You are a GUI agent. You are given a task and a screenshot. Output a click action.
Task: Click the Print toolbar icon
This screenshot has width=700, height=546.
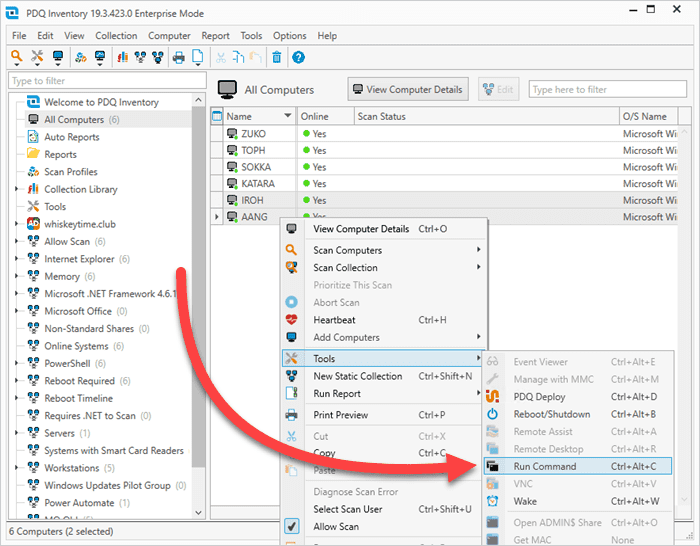coord(179,58)
